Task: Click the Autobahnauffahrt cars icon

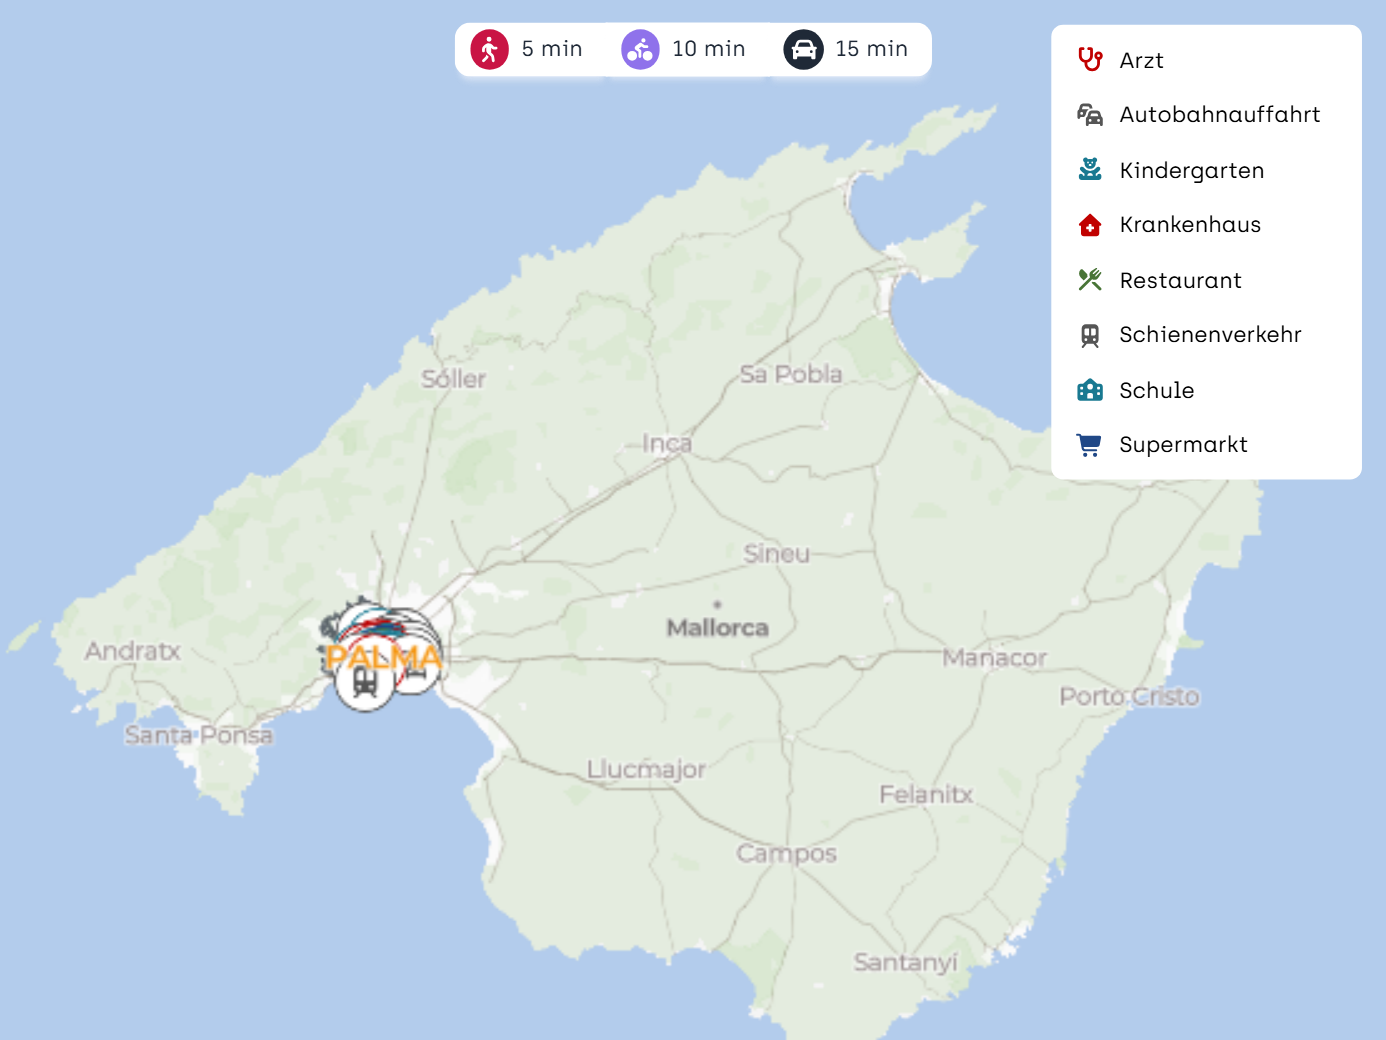Action: [1090, 115]
